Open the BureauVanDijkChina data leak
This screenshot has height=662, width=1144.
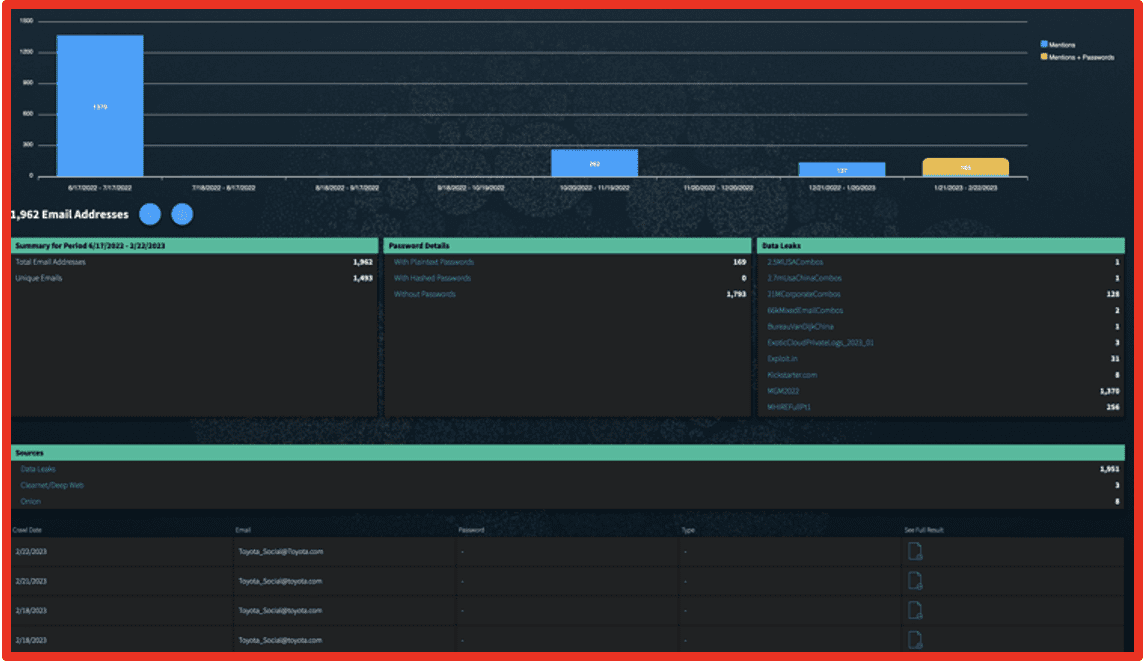click(800, 326)
